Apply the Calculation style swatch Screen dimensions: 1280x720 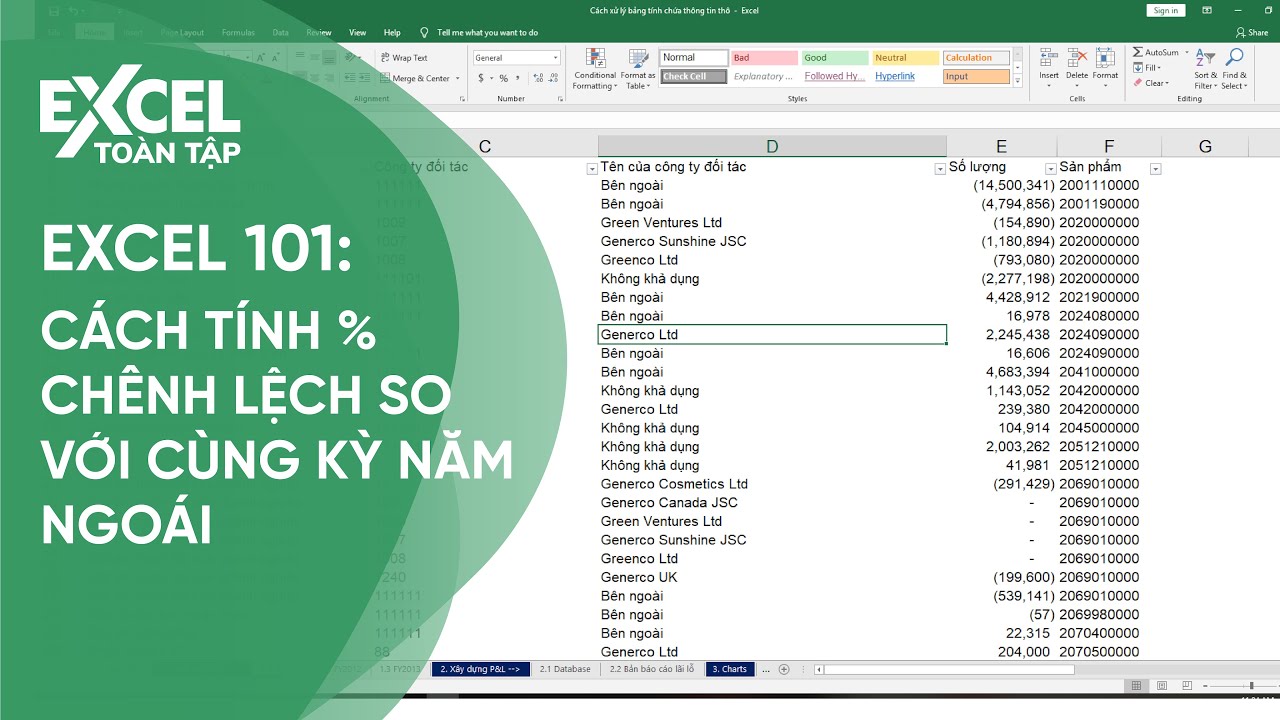coord(976,58)
